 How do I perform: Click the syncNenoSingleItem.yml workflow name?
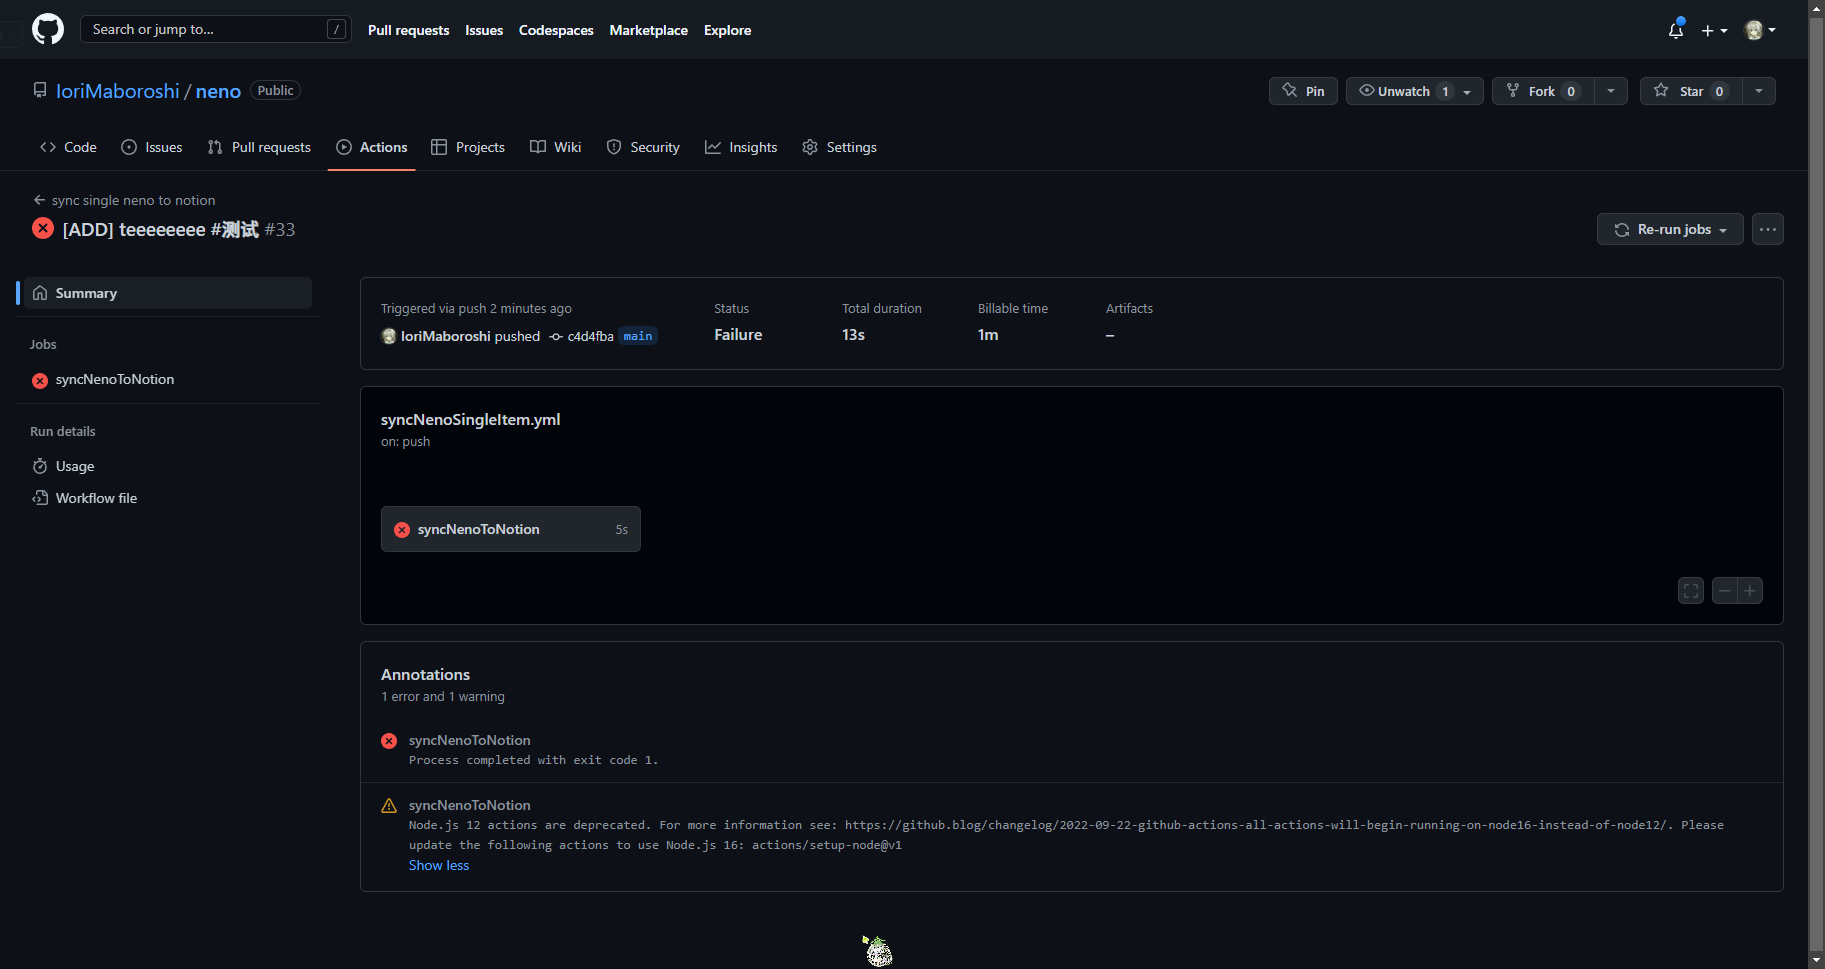click(x=470, y=419)
